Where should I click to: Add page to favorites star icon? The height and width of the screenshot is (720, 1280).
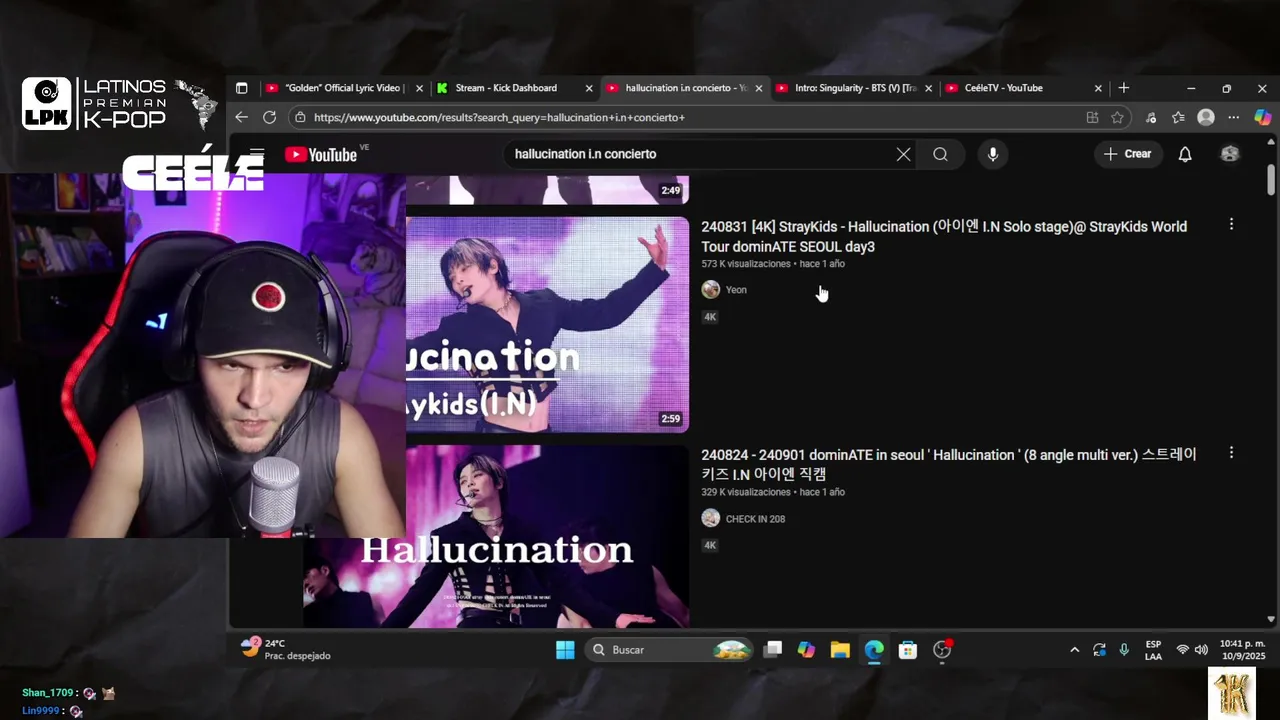(x=1117, y=117)
